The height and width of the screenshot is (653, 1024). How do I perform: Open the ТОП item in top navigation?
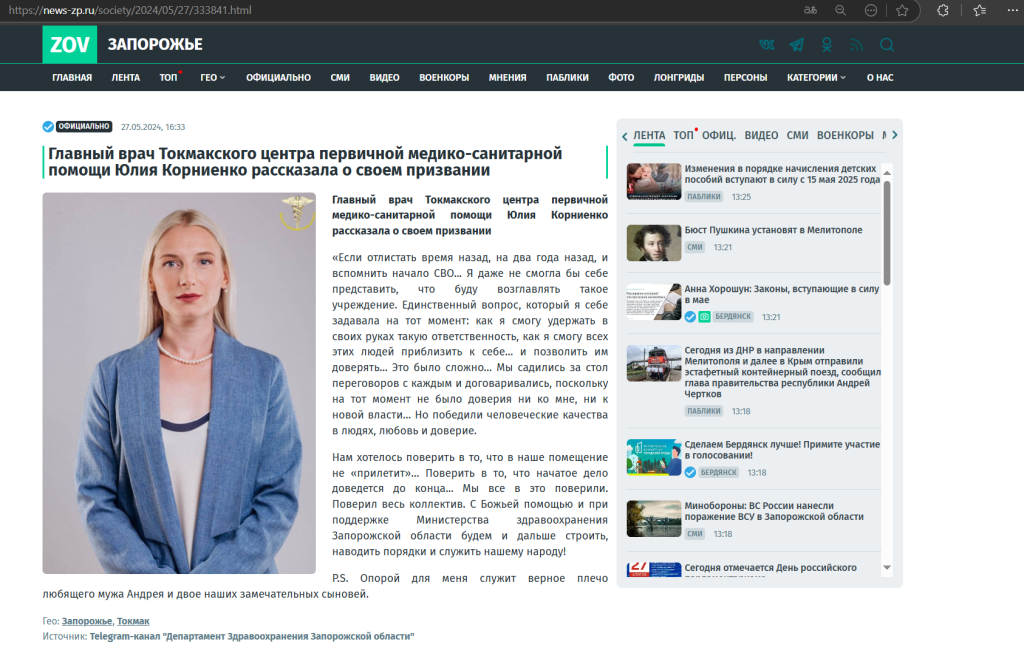tap(168, 78)
